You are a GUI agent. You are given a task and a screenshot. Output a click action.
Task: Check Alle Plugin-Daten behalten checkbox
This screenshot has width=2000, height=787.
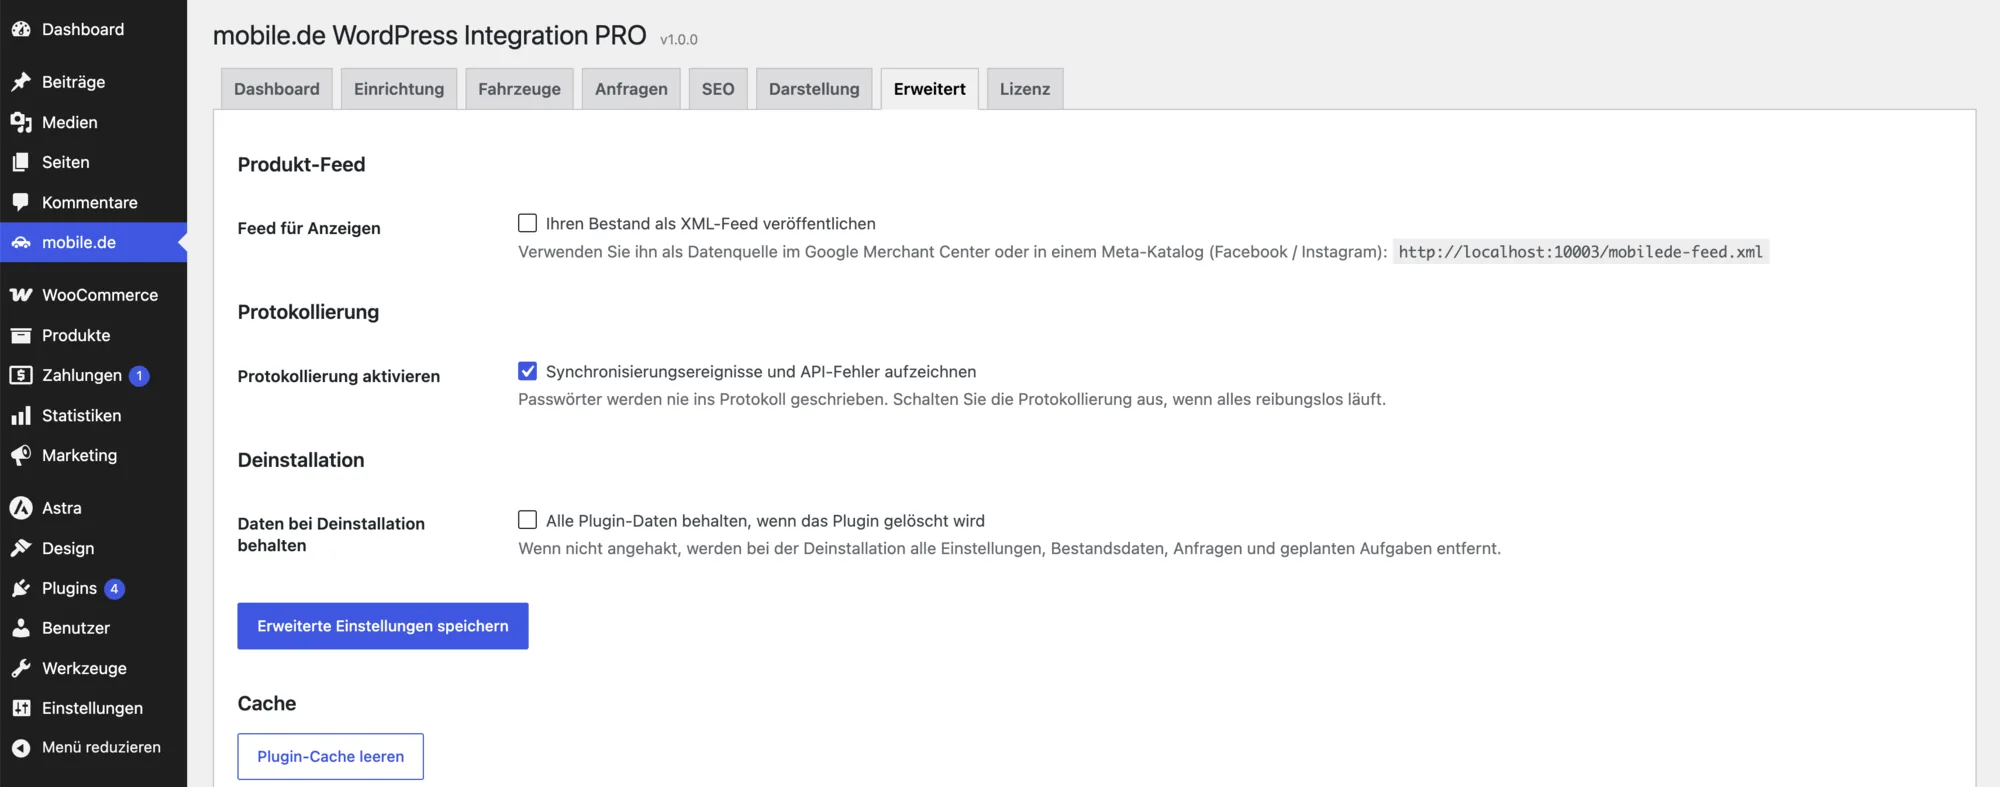point(527,520)
